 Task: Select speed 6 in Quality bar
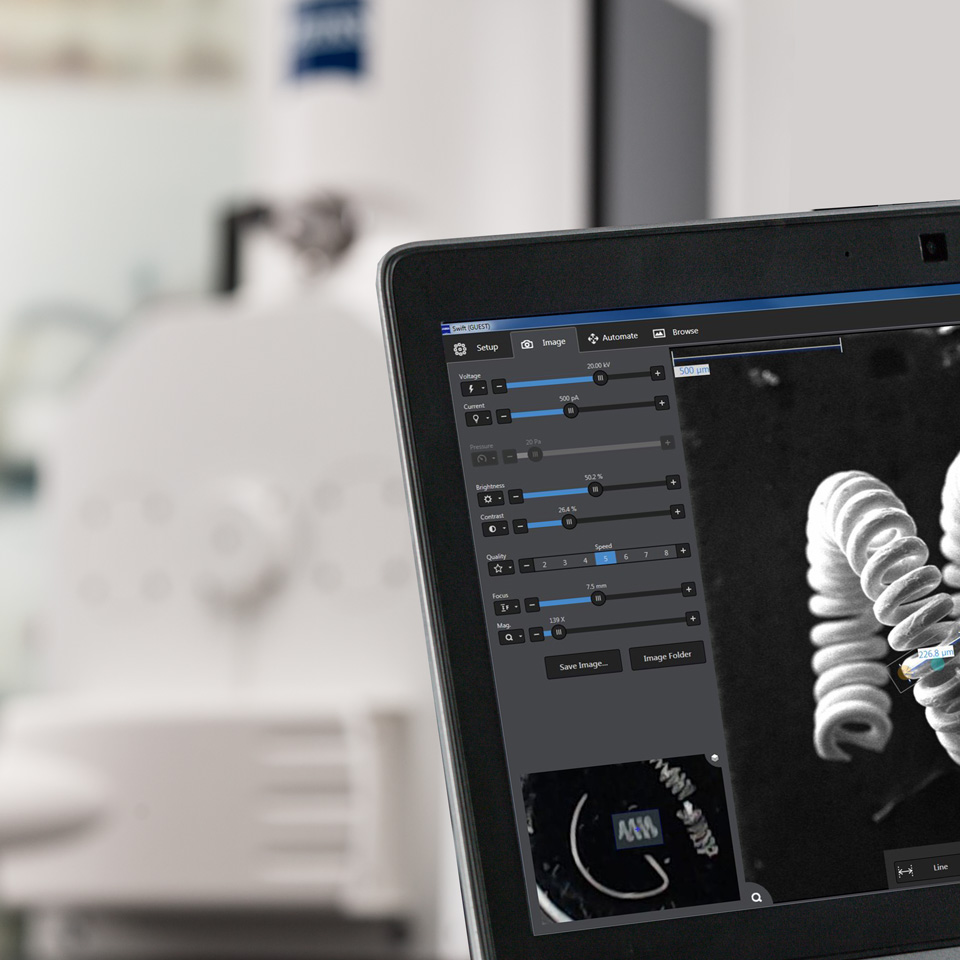626,557
